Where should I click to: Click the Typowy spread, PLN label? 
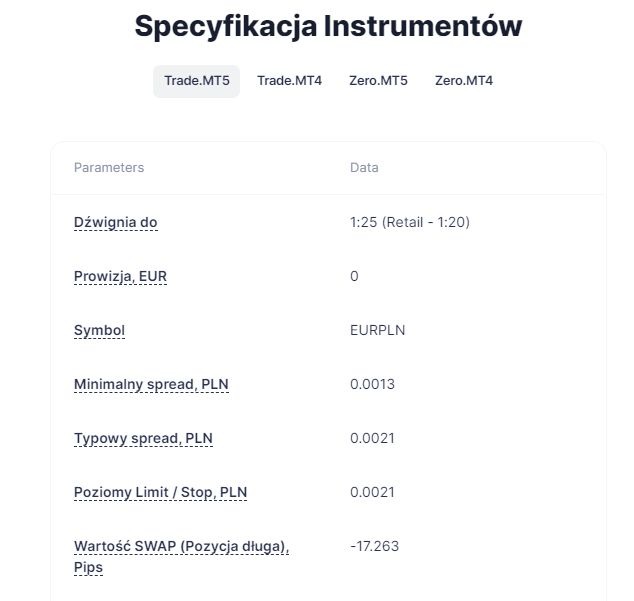143,438
